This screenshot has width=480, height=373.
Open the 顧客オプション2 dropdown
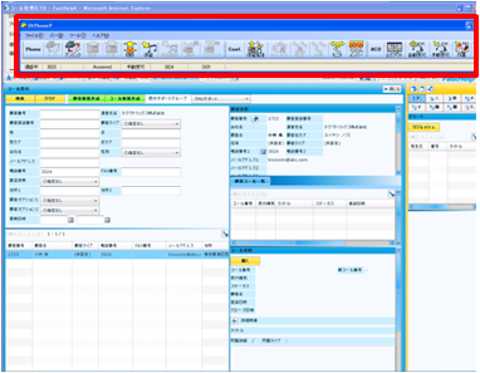coord(70,210)
